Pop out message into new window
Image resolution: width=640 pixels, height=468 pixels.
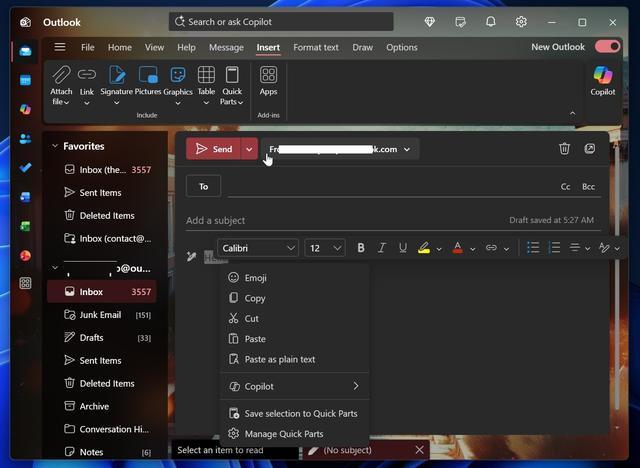(x=589, y=149)
